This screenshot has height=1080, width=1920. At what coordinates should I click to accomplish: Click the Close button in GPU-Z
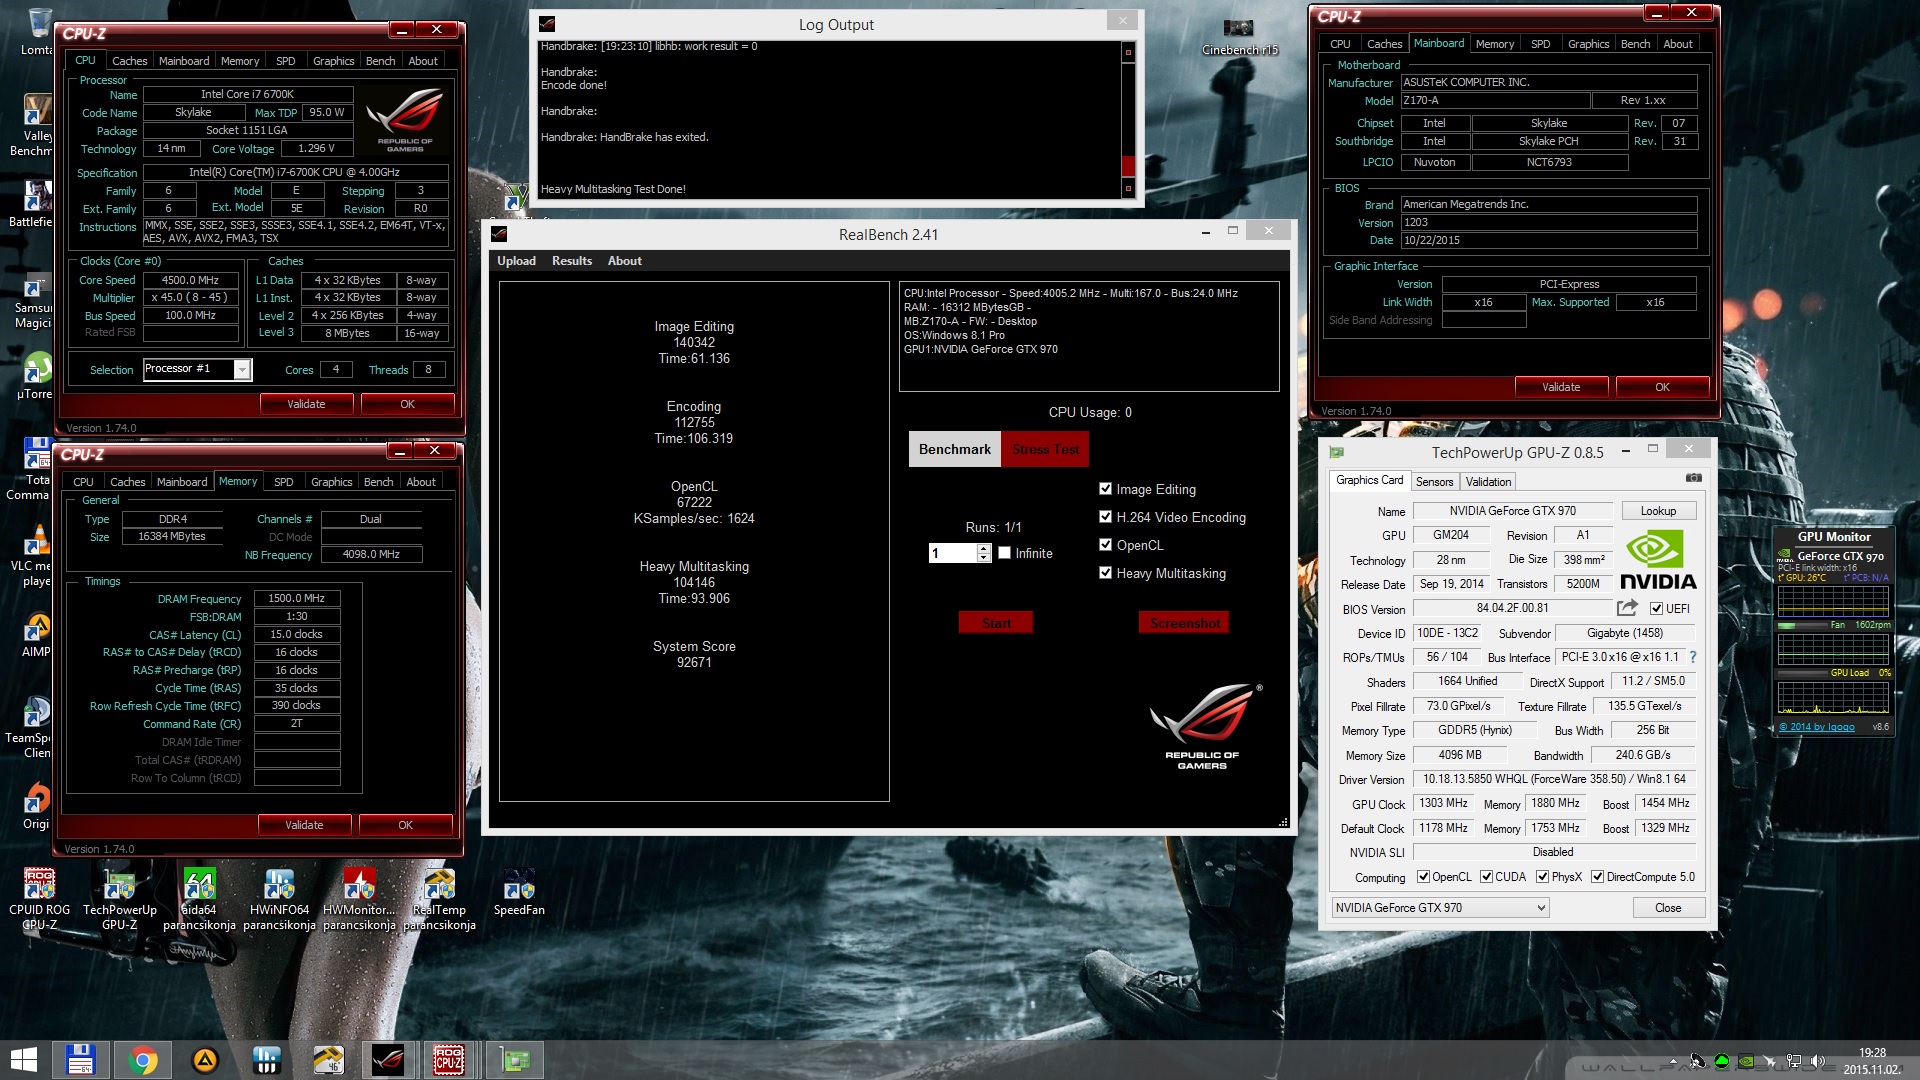pyautogui.click(x=1668, y=908)
